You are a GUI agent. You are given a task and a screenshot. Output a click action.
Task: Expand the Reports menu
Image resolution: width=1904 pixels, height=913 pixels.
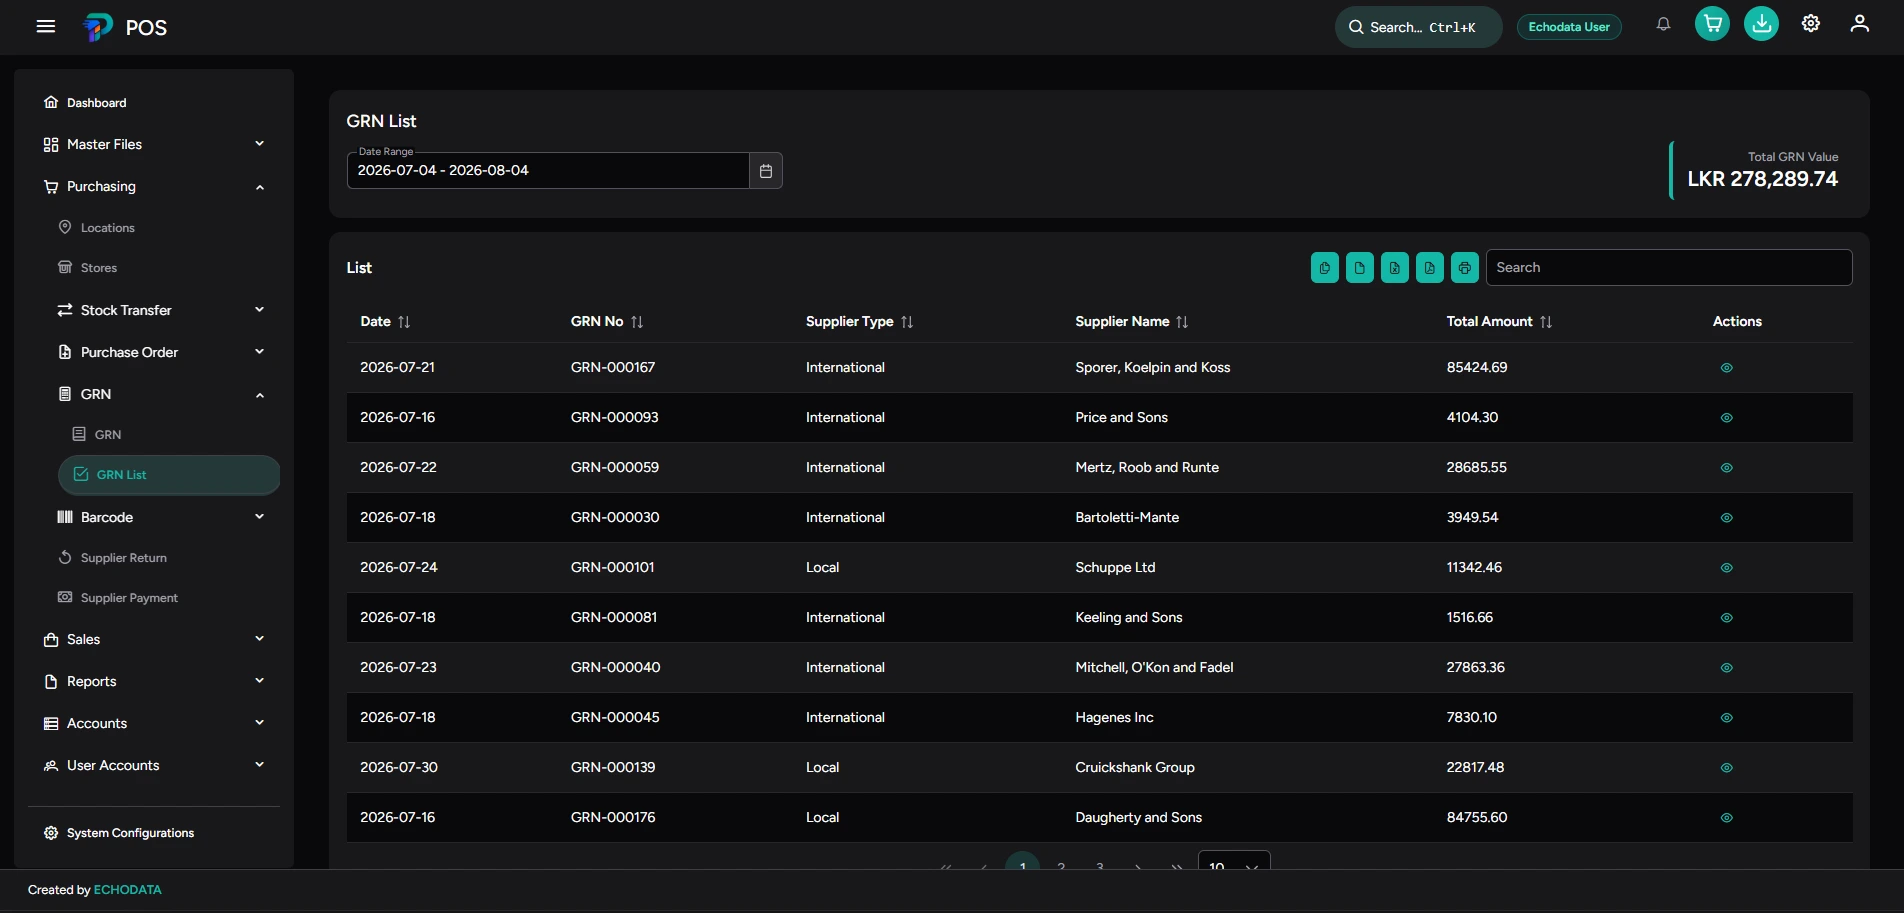tap(154, 682)
